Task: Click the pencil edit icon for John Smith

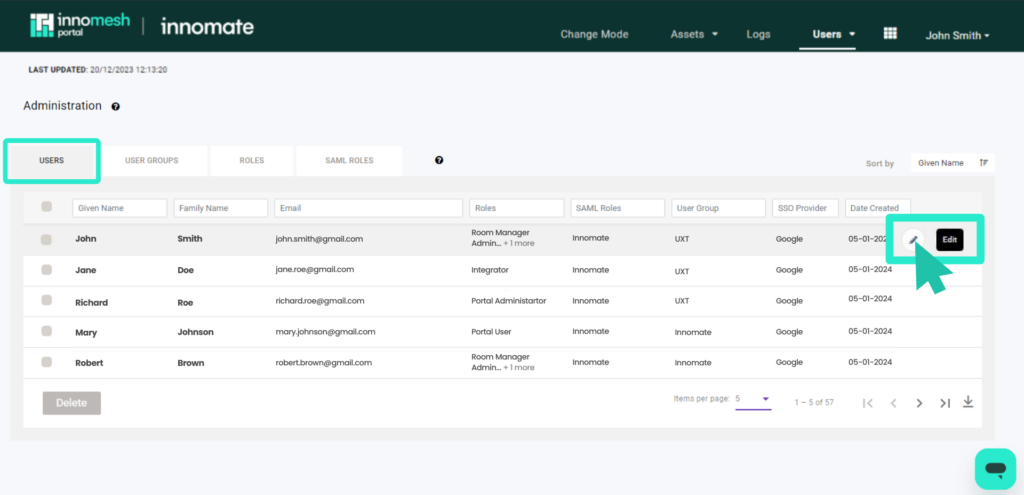Action: tap(913, 240)
